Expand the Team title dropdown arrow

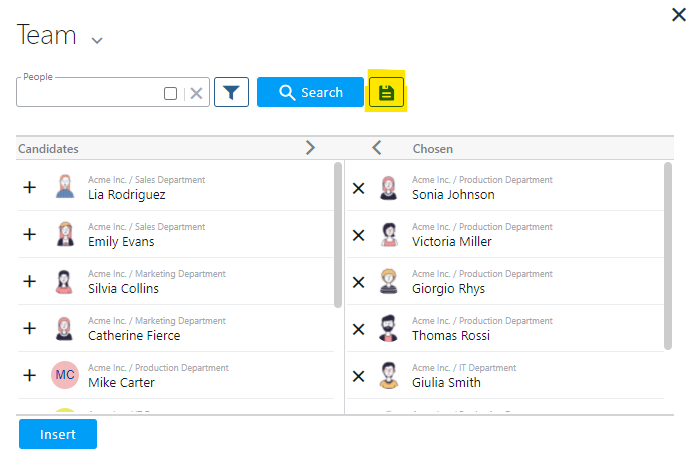[x=97, y=41]
